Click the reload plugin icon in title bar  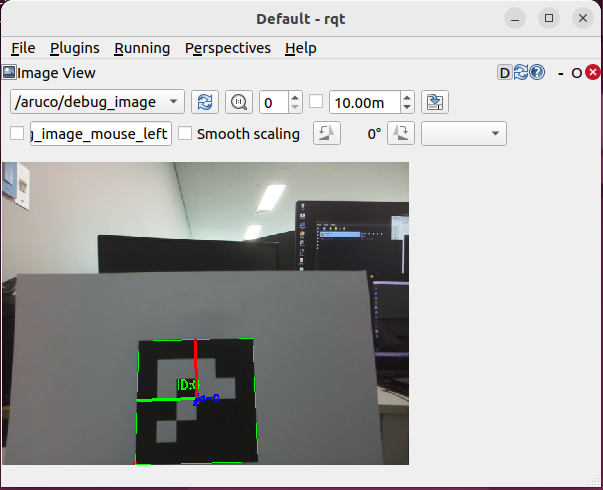[521, 72]
